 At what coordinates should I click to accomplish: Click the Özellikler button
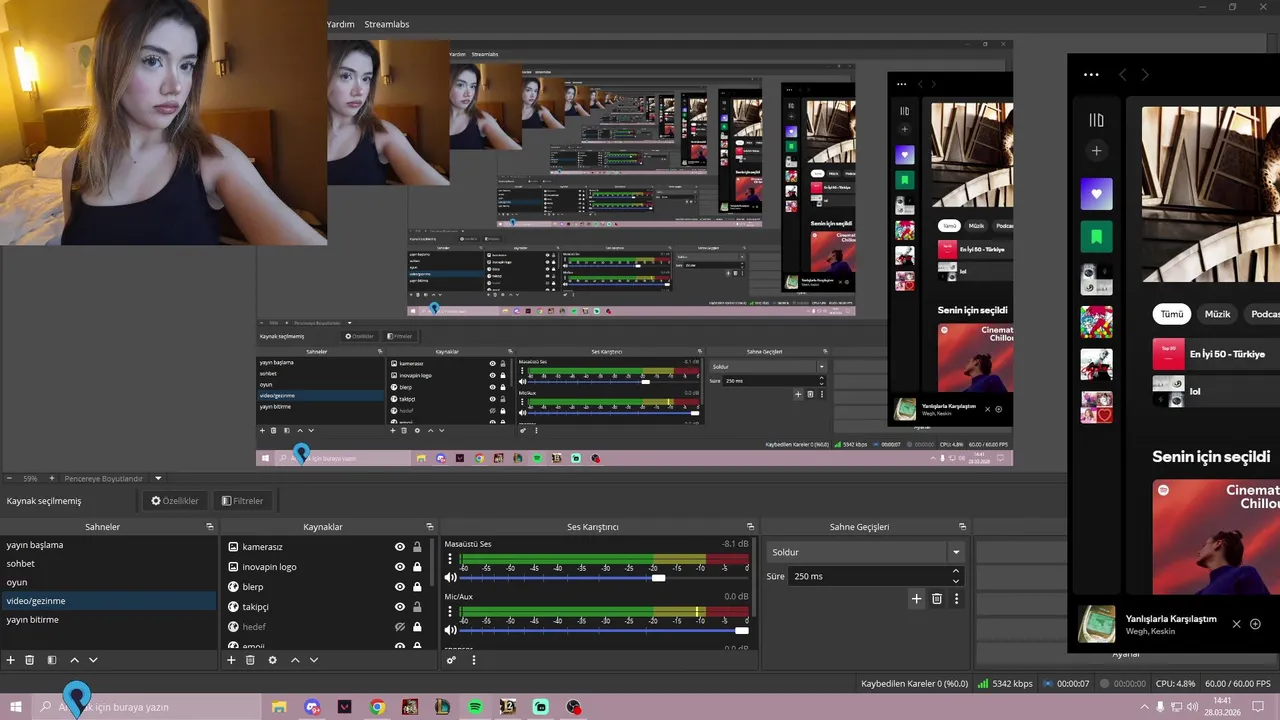[x=175, y=501]
